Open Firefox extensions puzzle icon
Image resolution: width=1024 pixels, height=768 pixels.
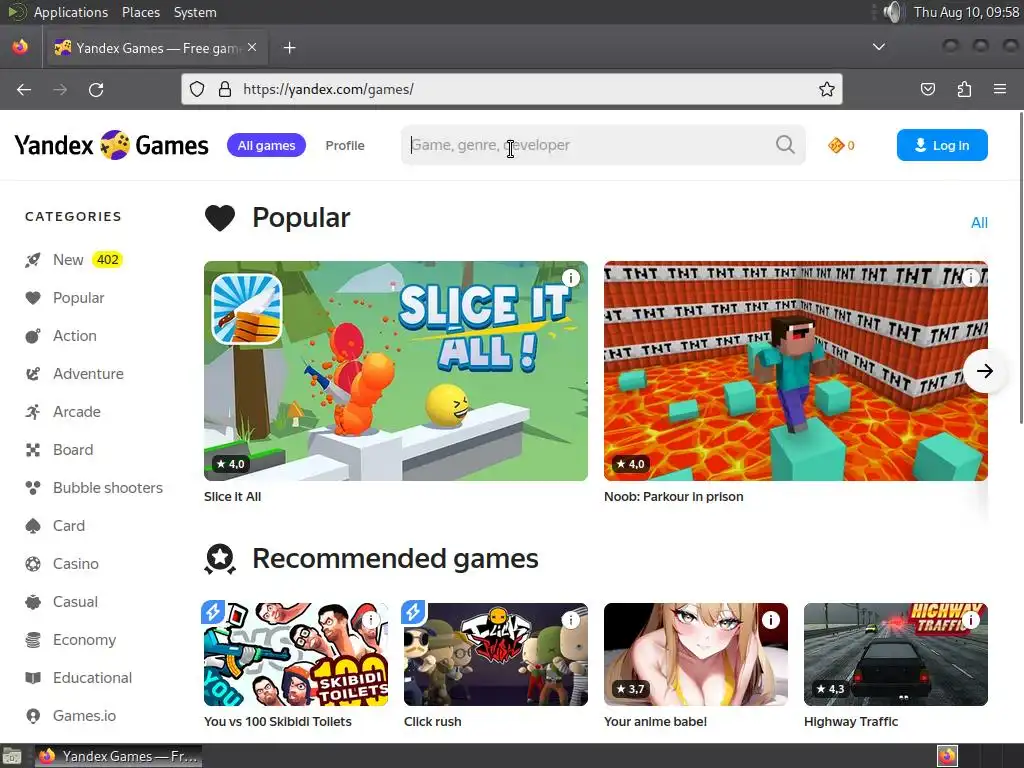click(x=964, y=89)
